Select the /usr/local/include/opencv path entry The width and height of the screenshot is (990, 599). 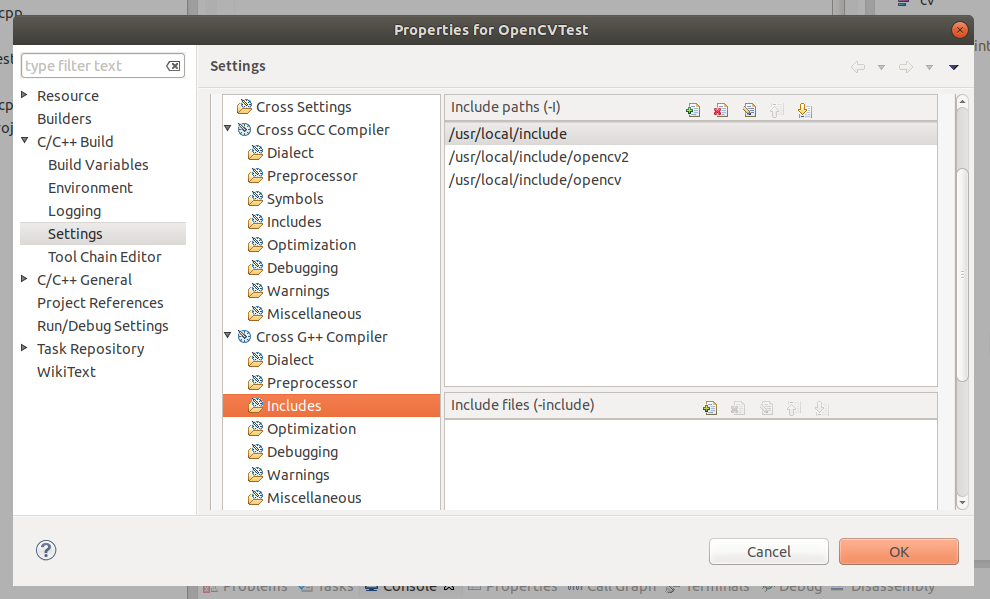[x=691, y=180]
